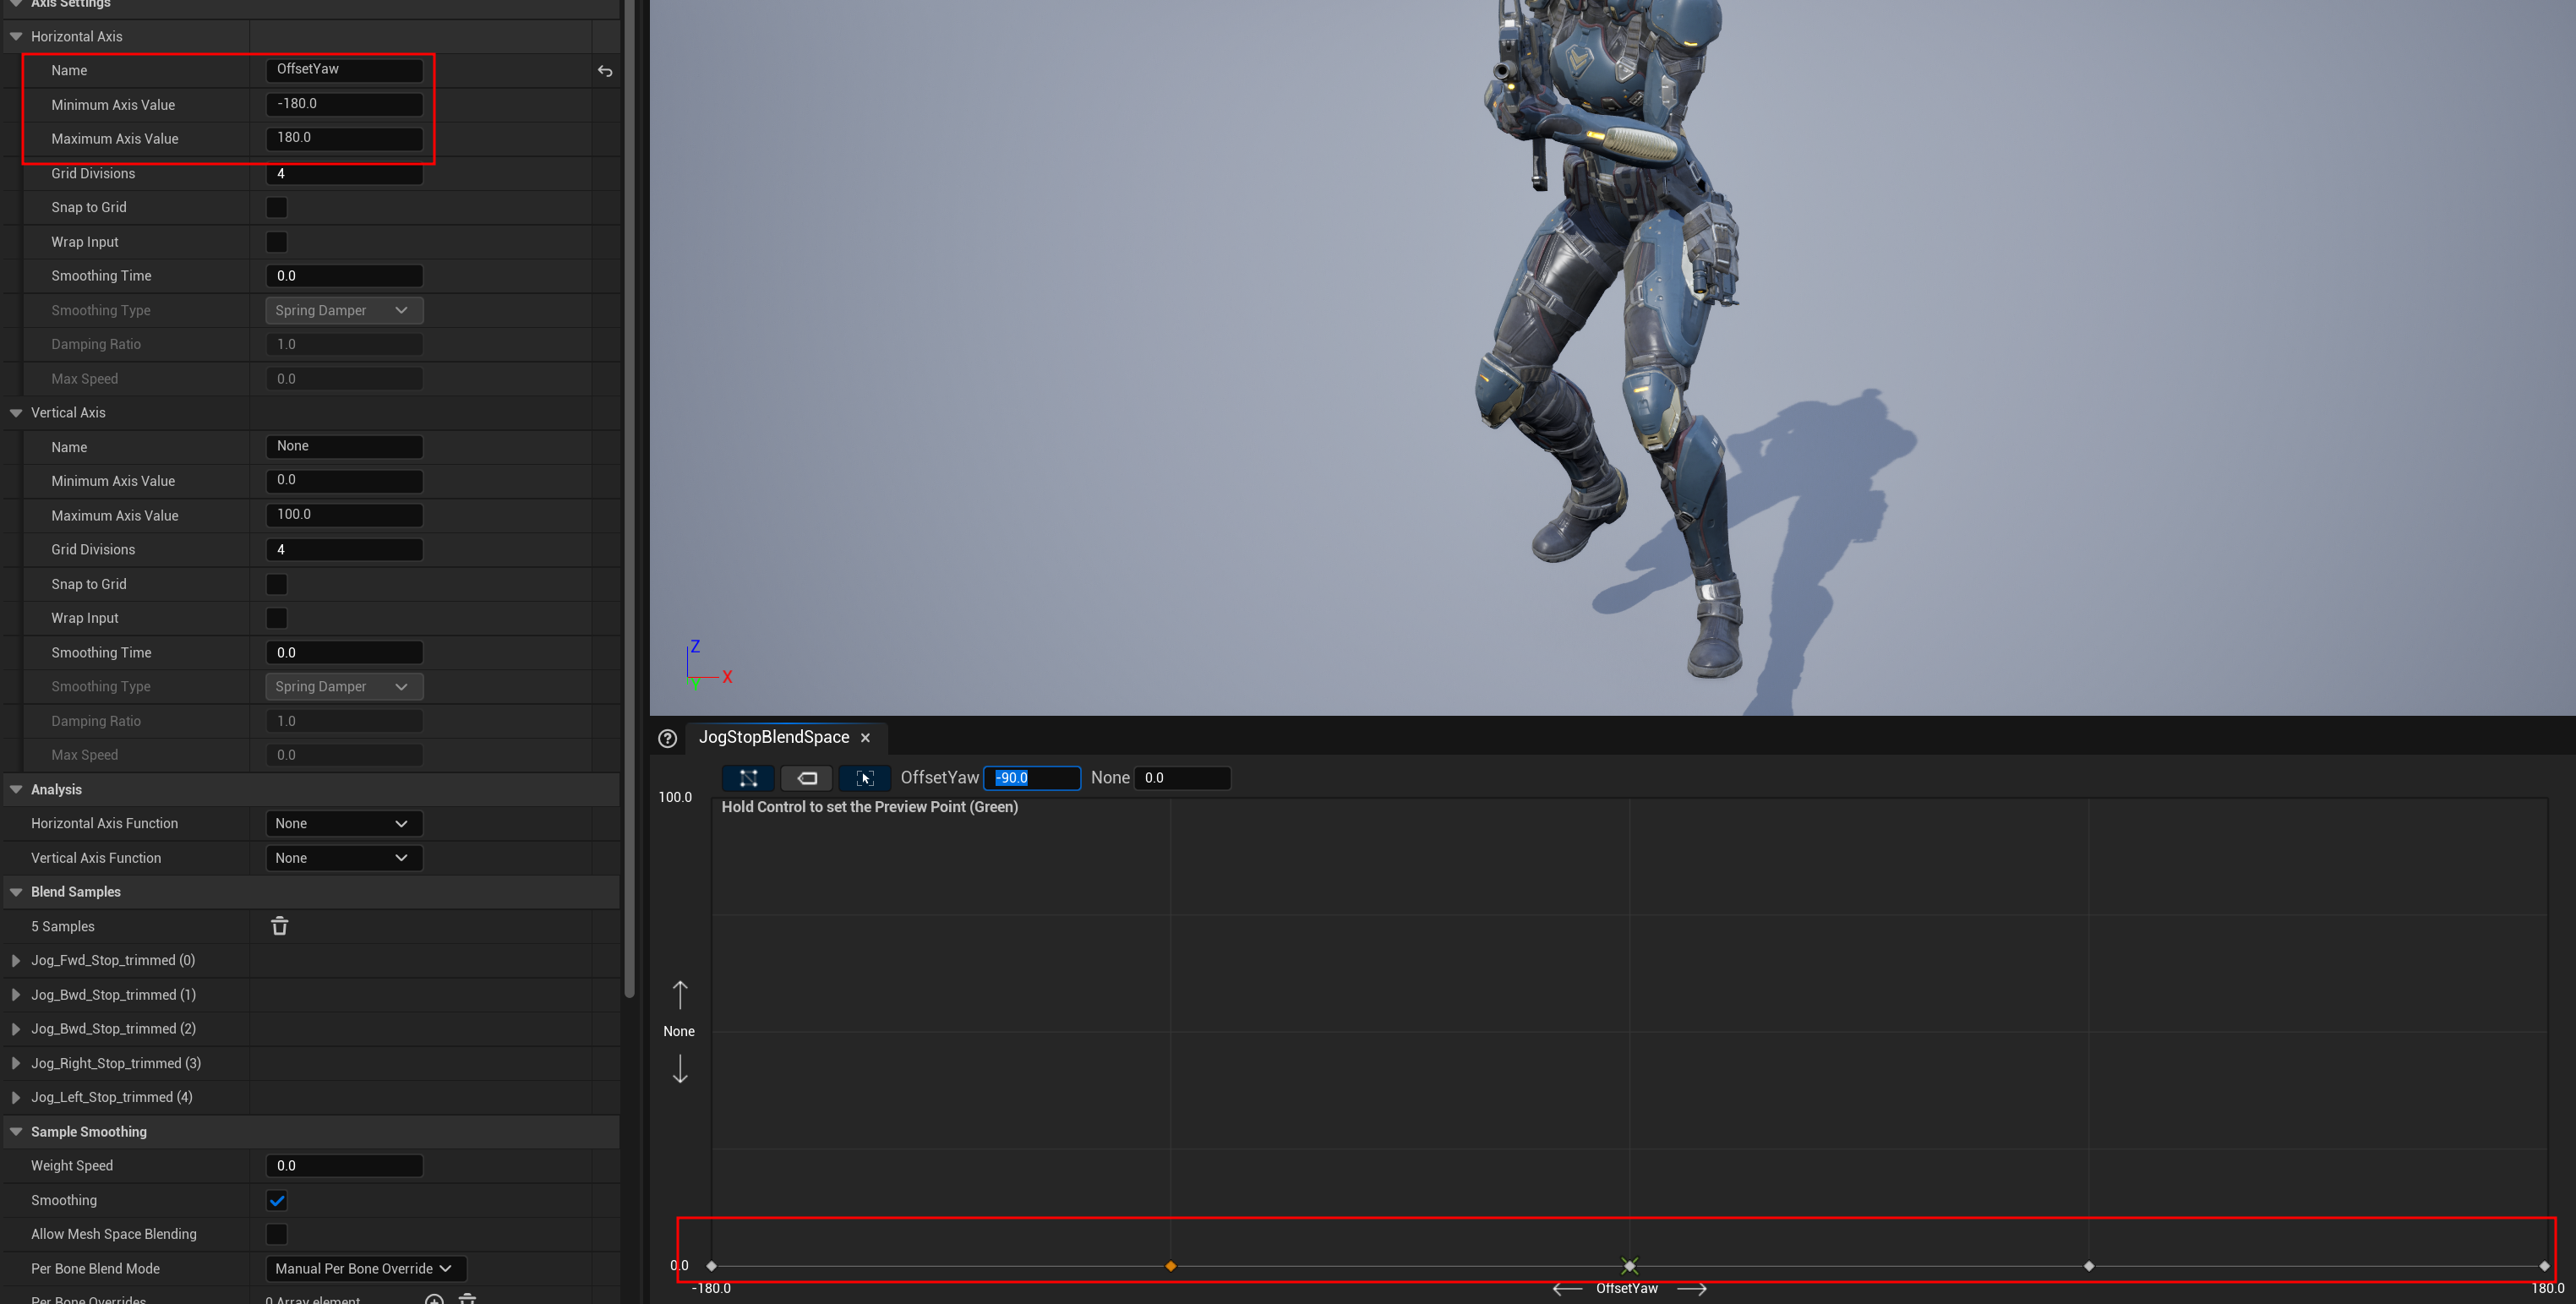Close the JogStopBlendSpace tab
Screen dimensions: 2576x1304
(x=866, y=738)
